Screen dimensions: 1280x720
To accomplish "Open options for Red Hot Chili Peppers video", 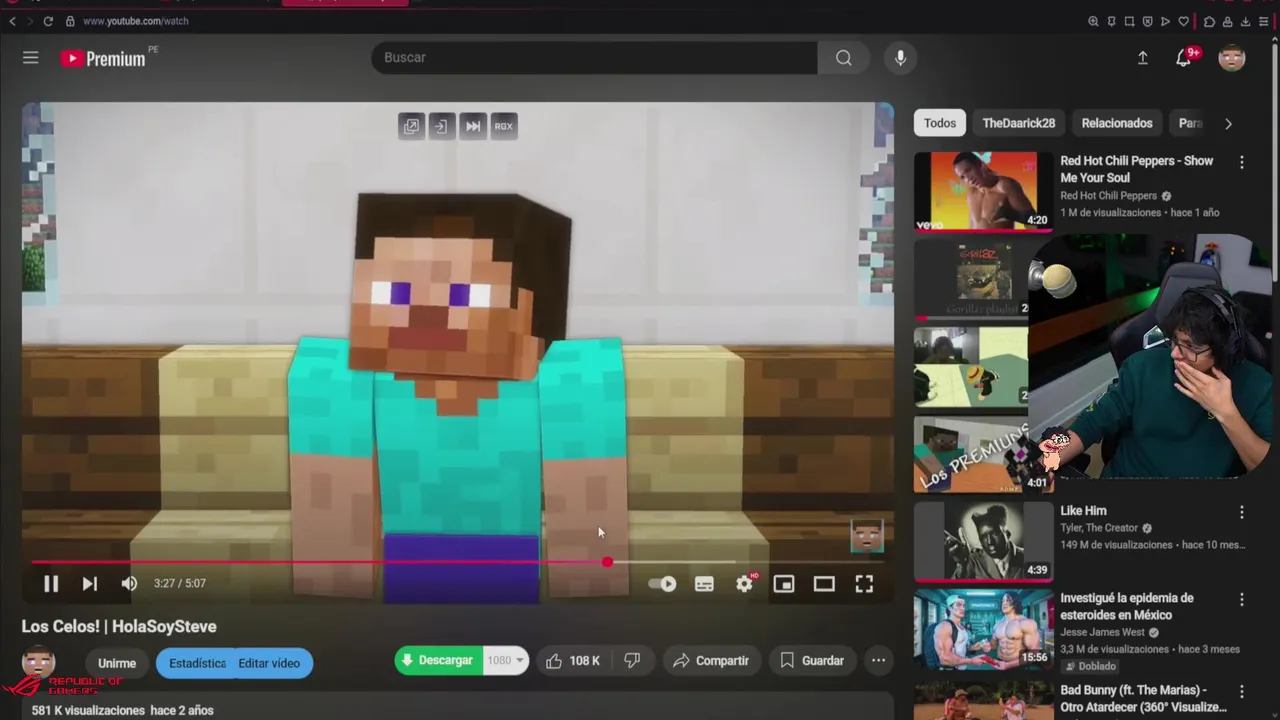I will click(1242, 162).
